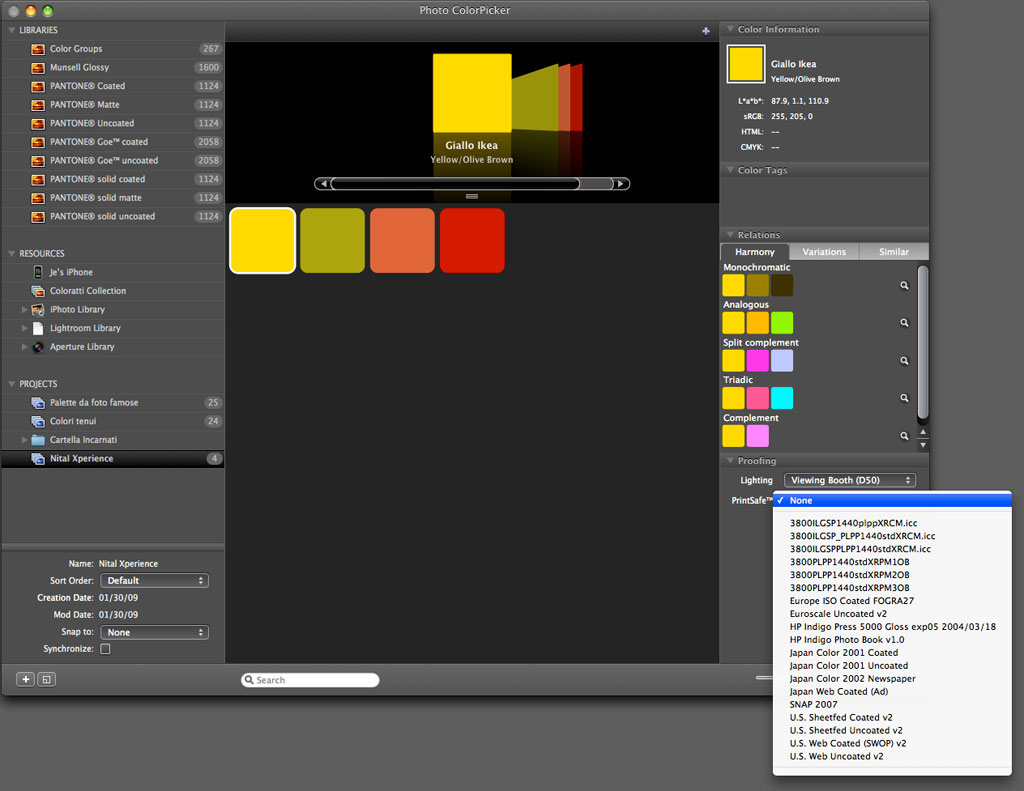Image resolution: width=1024 pixels, height=791 pixels.
Task: Enable the Synchronize checkbox
Action: (x=105, y=649)
